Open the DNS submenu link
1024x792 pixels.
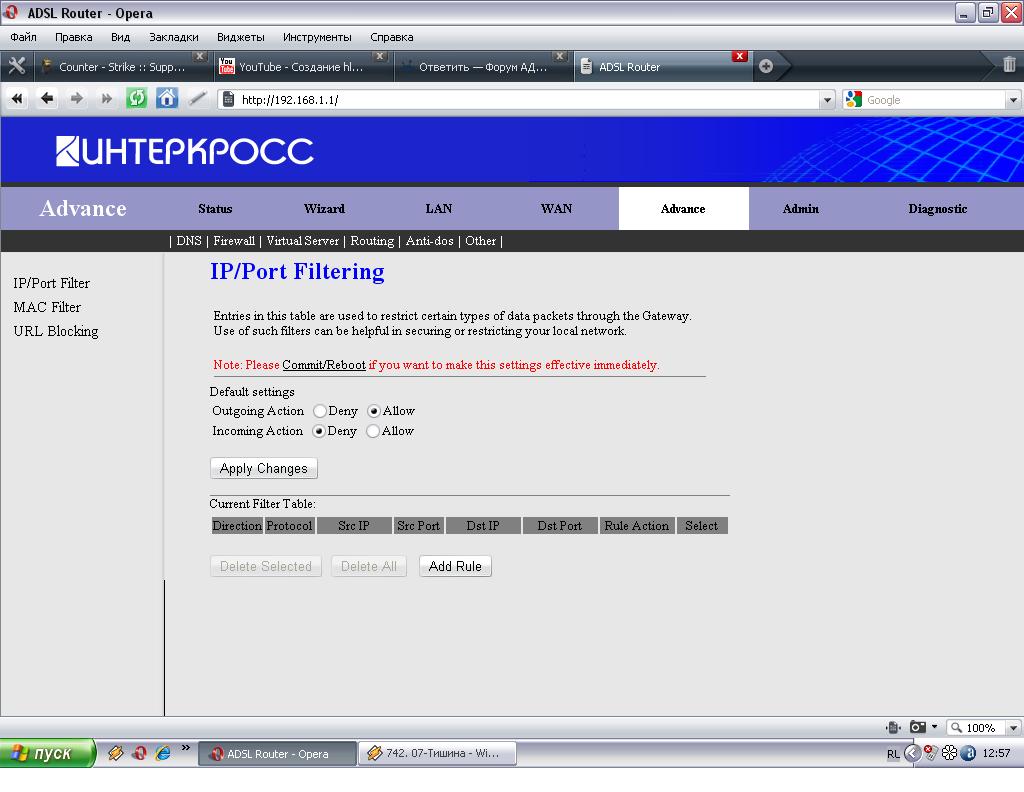(189, 241)
